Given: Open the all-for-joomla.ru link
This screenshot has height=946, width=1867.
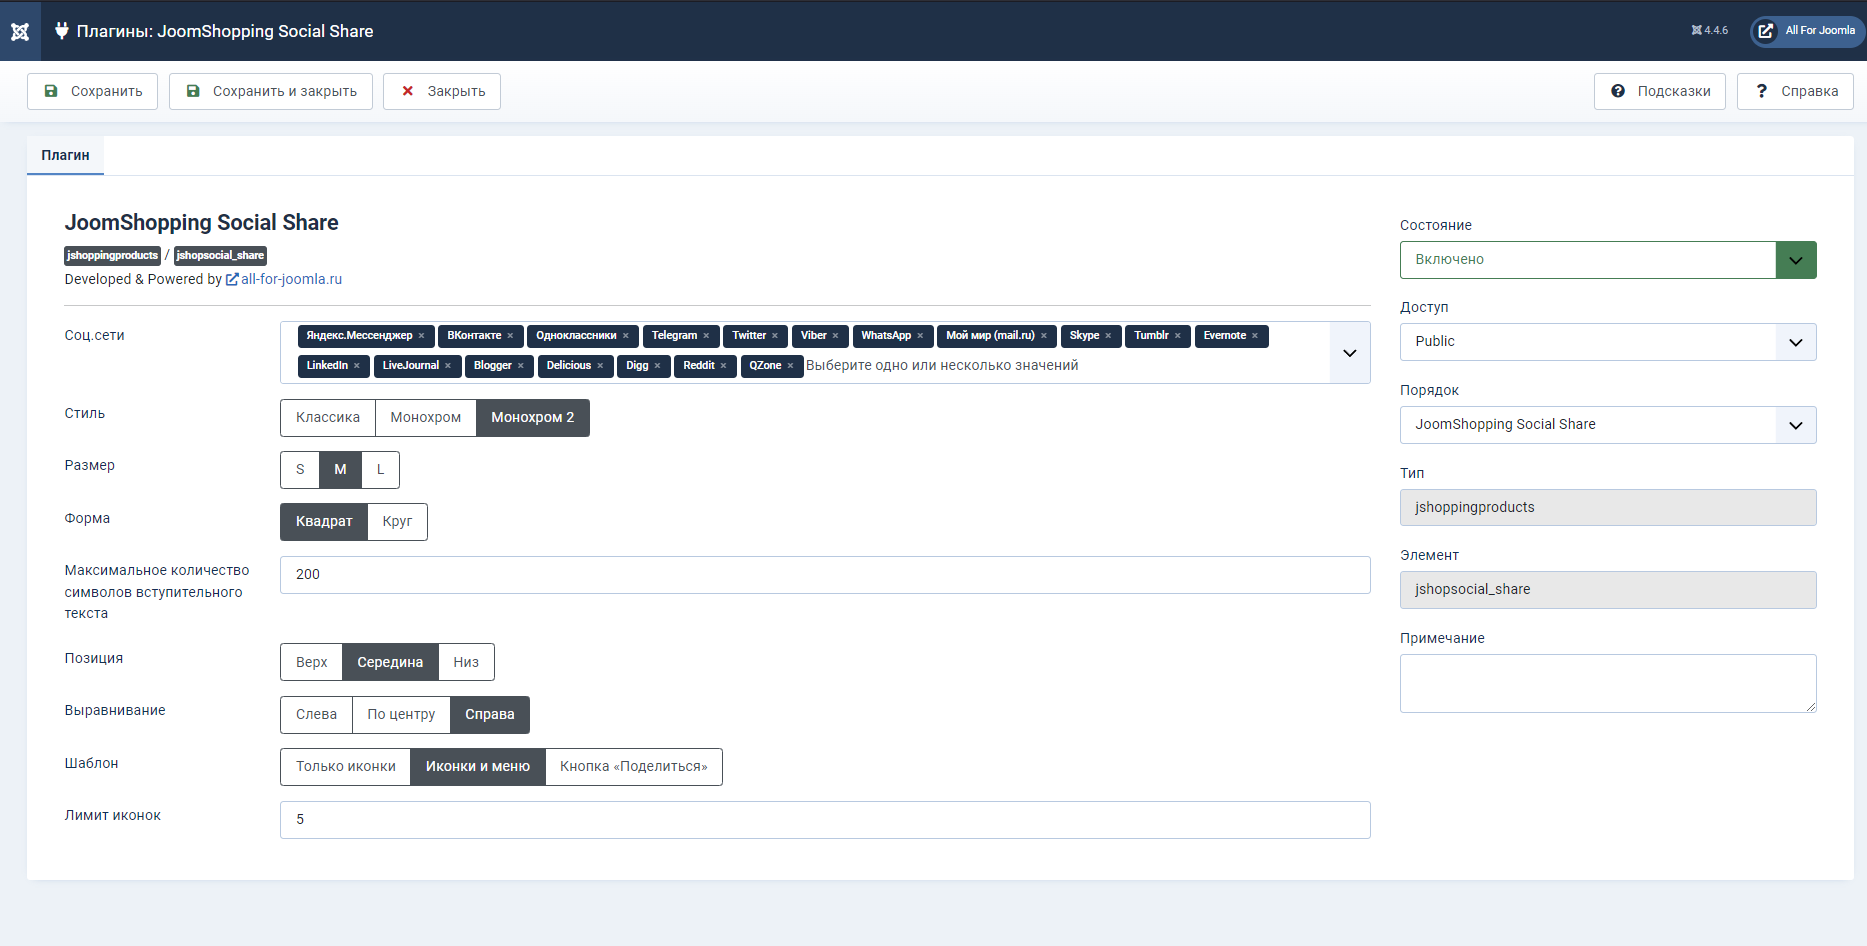Looking at the screenshot, I should [x=284, y=280].
